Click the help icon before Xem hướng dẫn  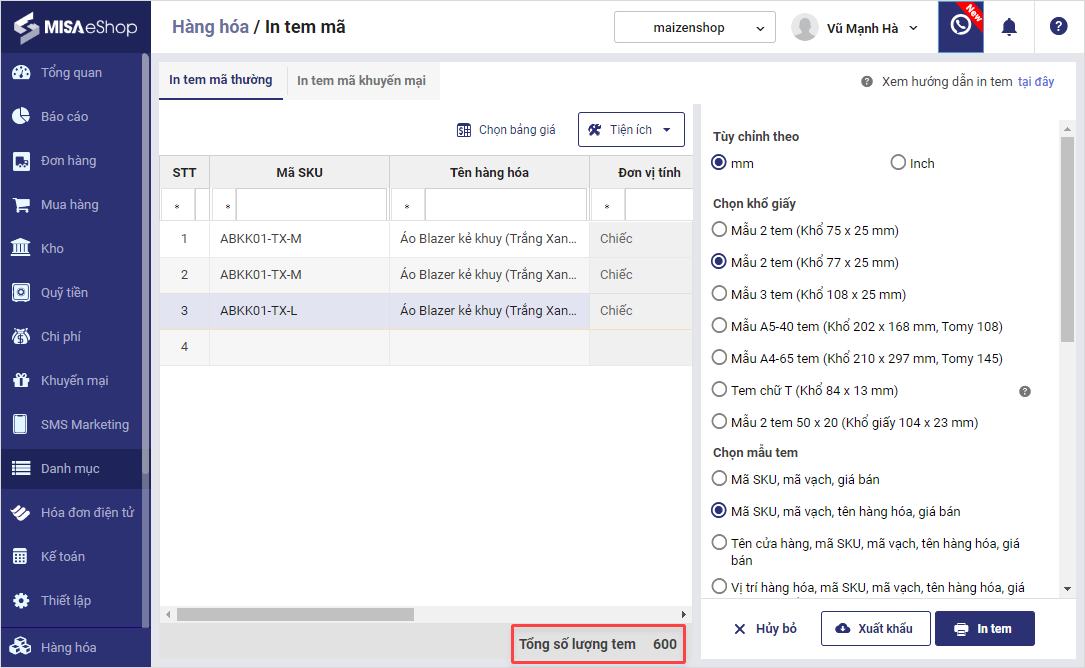[x=866, y=82]
